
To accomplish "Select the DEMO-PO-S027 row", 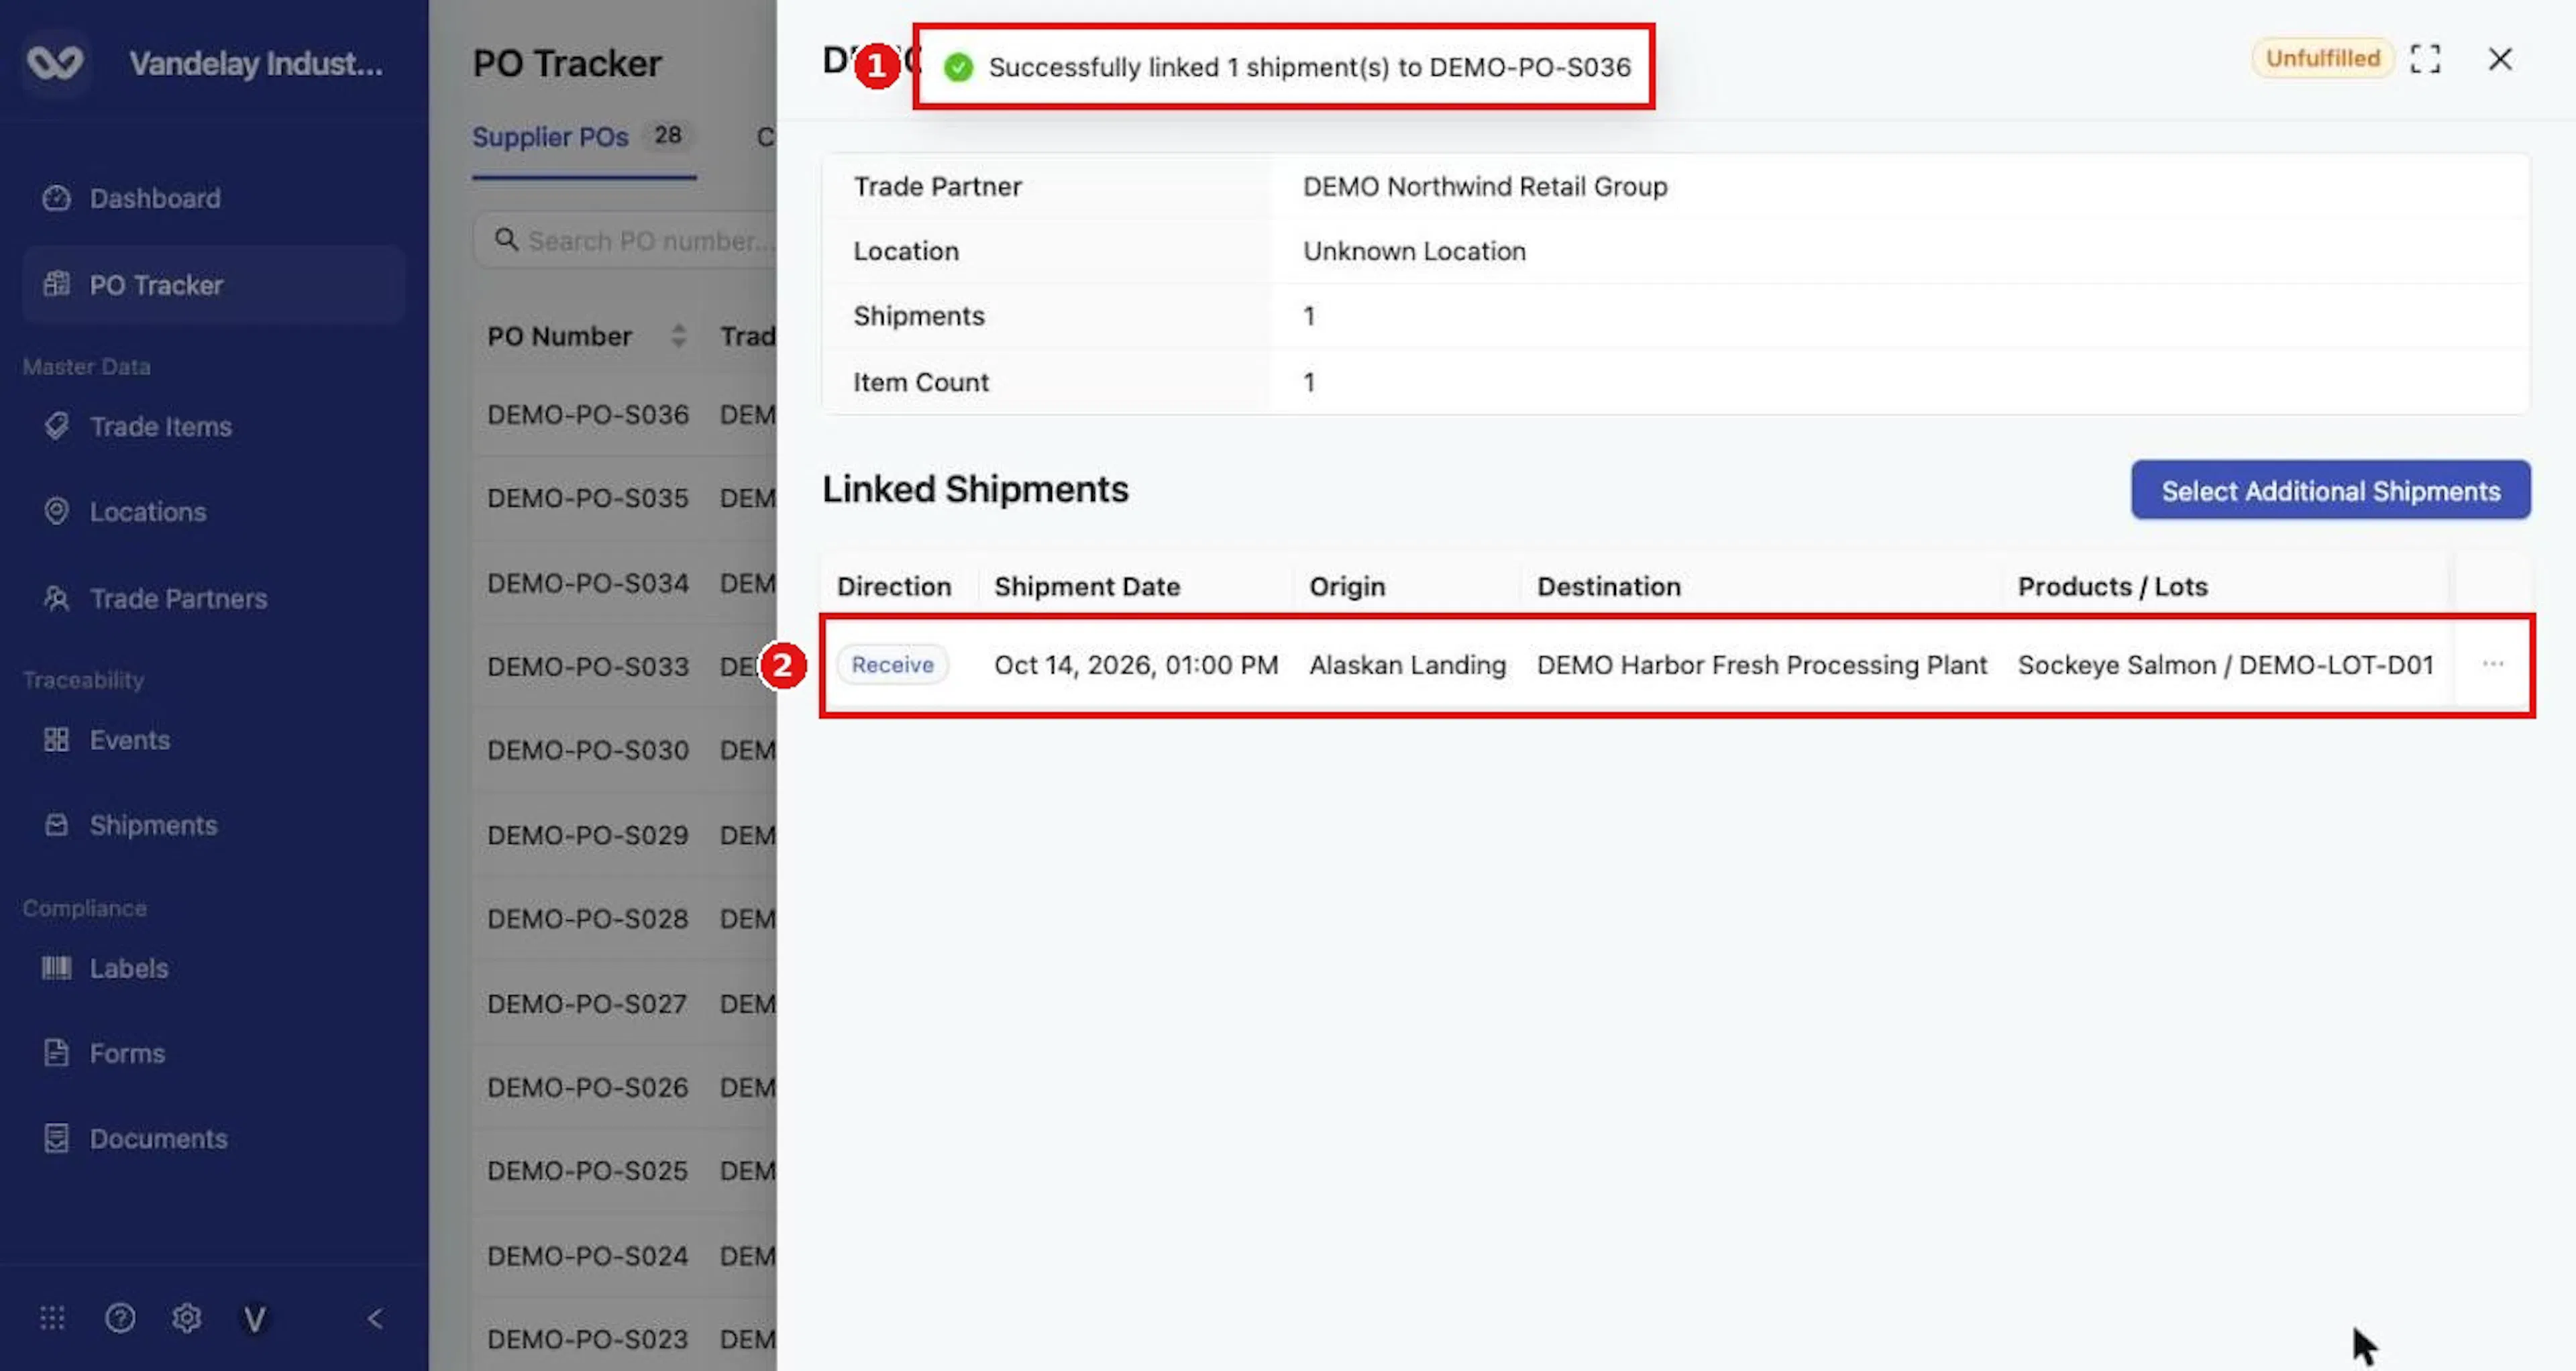I will (x=624, y=1003).
